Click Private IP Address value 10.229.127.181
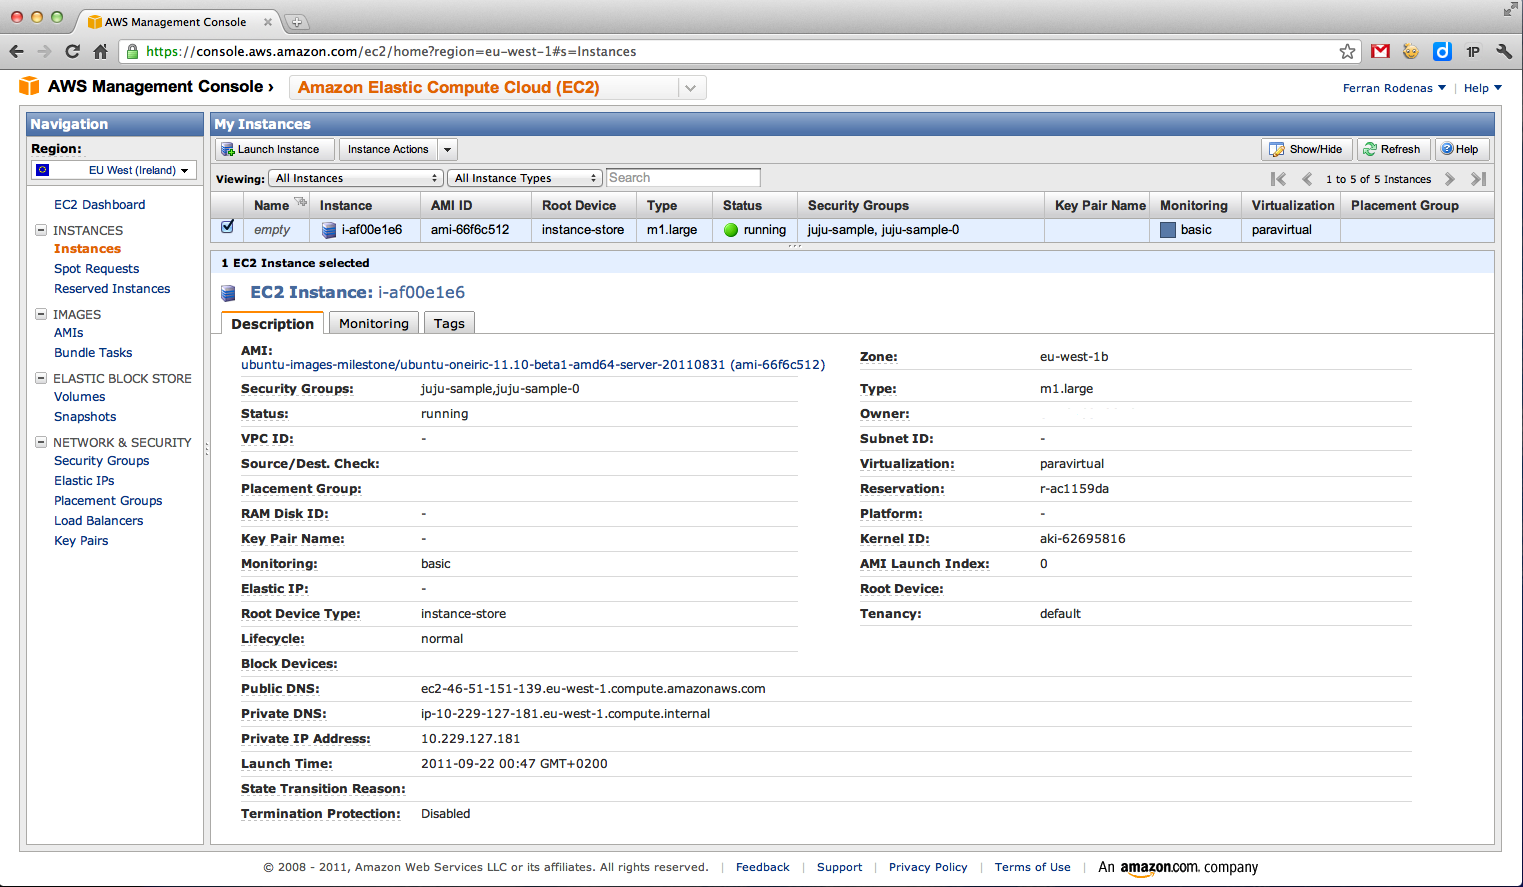This screenshot has width=1523, height=887. click(471, 739)
